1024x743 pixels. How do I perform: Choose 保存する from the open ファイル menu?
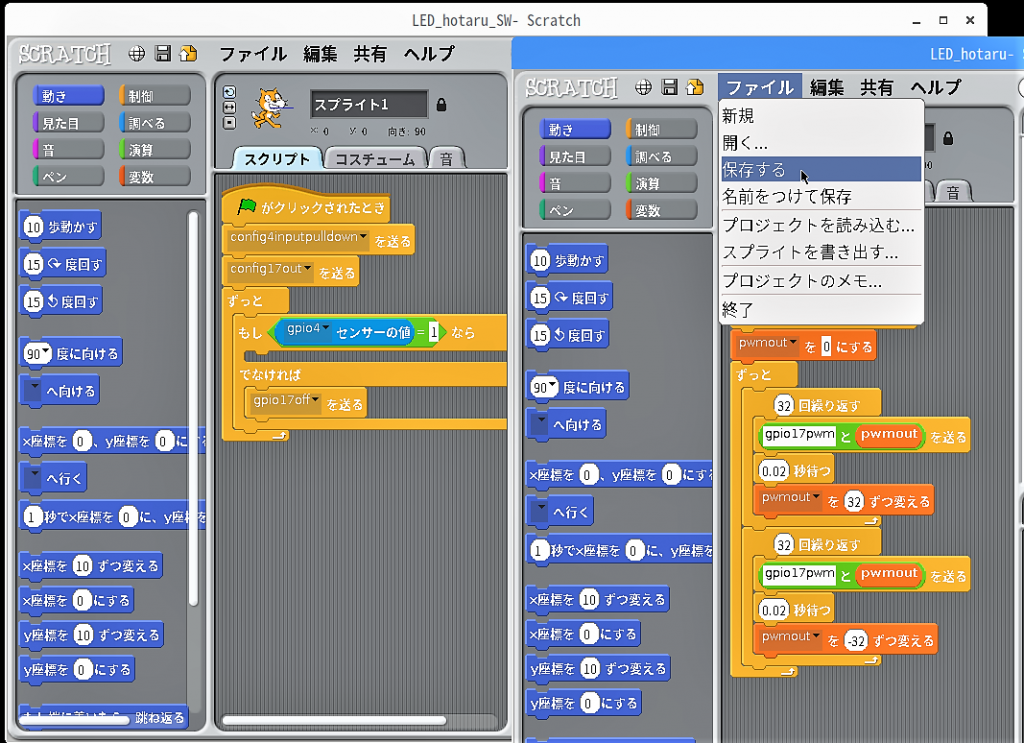click(x=821, y=170)
